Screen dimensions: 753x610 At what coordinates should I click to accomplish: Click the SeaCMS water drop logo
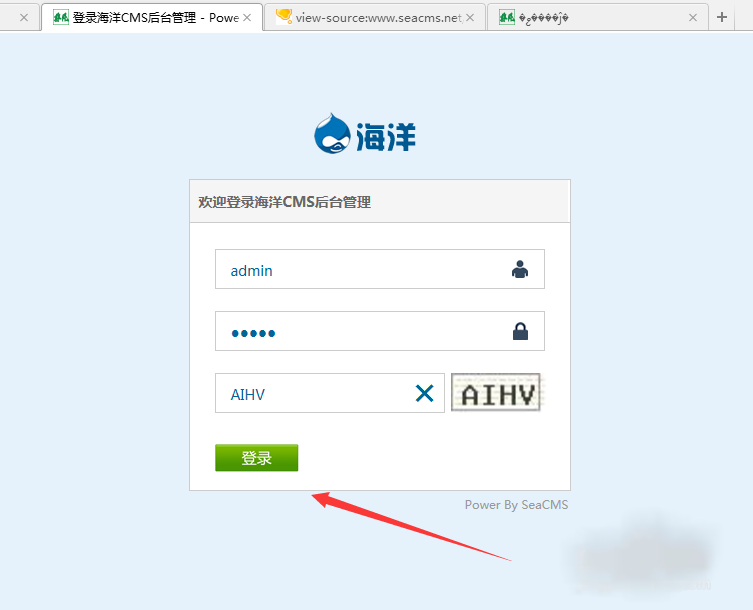pyautogui.click(x=332, y=134)
